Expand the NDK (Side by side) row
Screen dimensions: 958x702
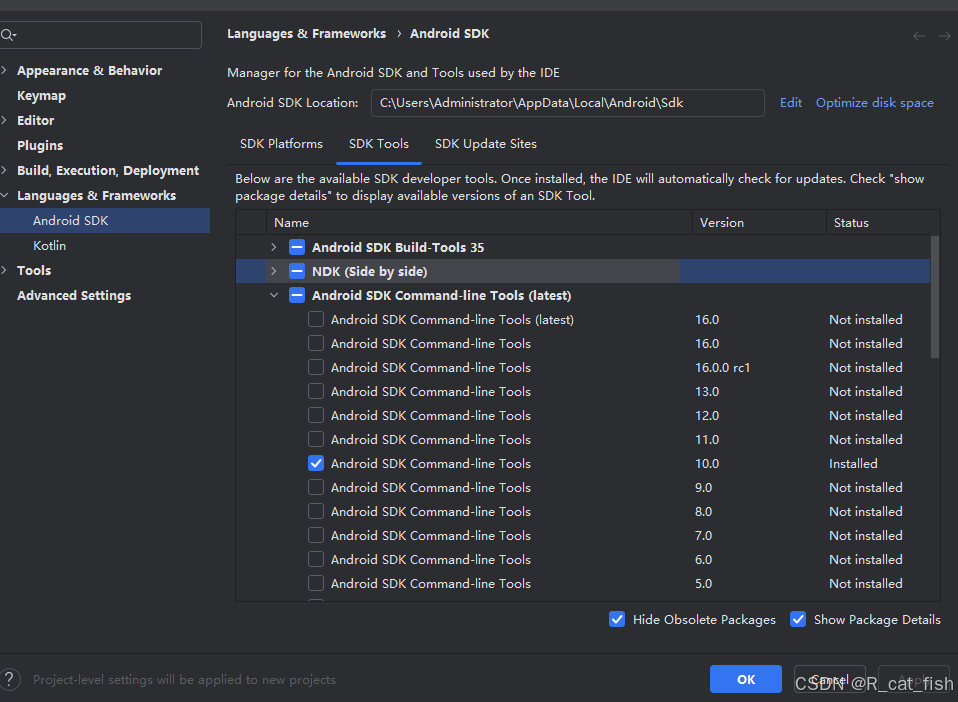(x=274, y=271)
